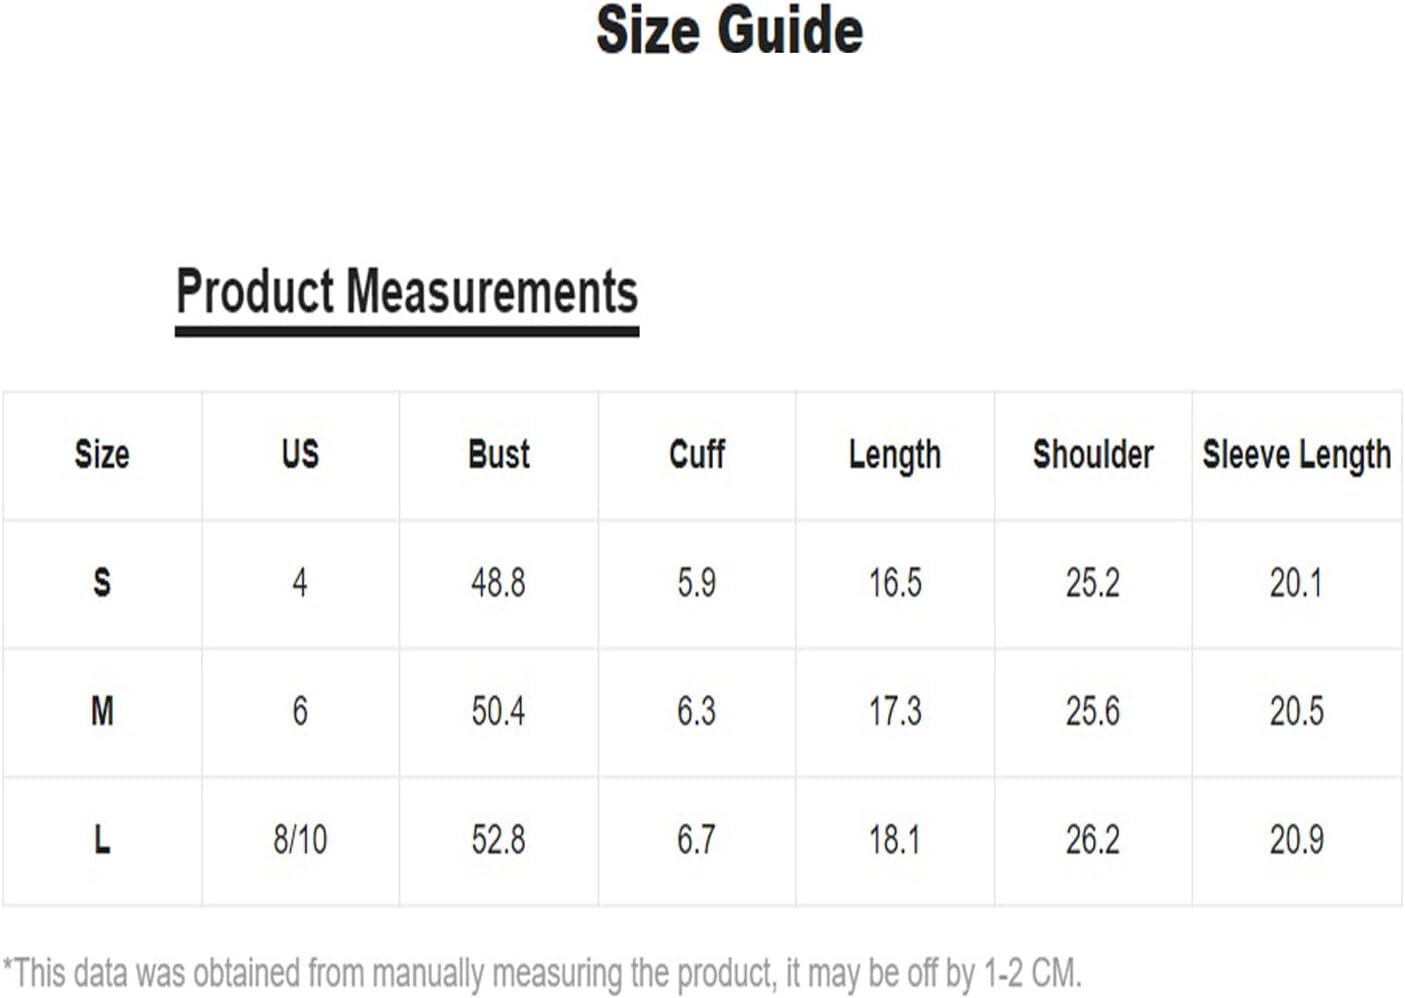Screen dimensions: 1405x998
Task: Click the Cuff column header
Action: (696, 454)
